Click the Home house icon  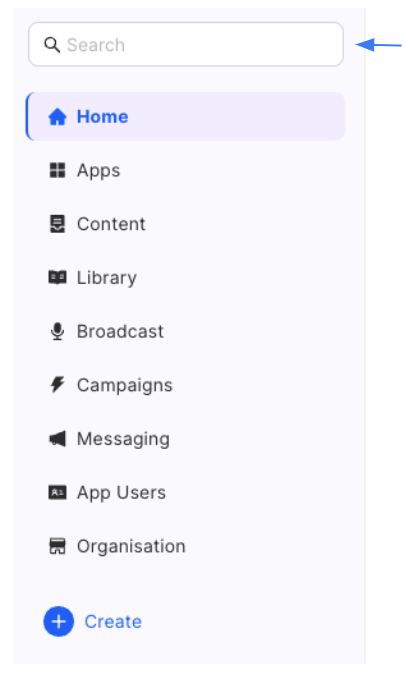(x=57, y=117)
